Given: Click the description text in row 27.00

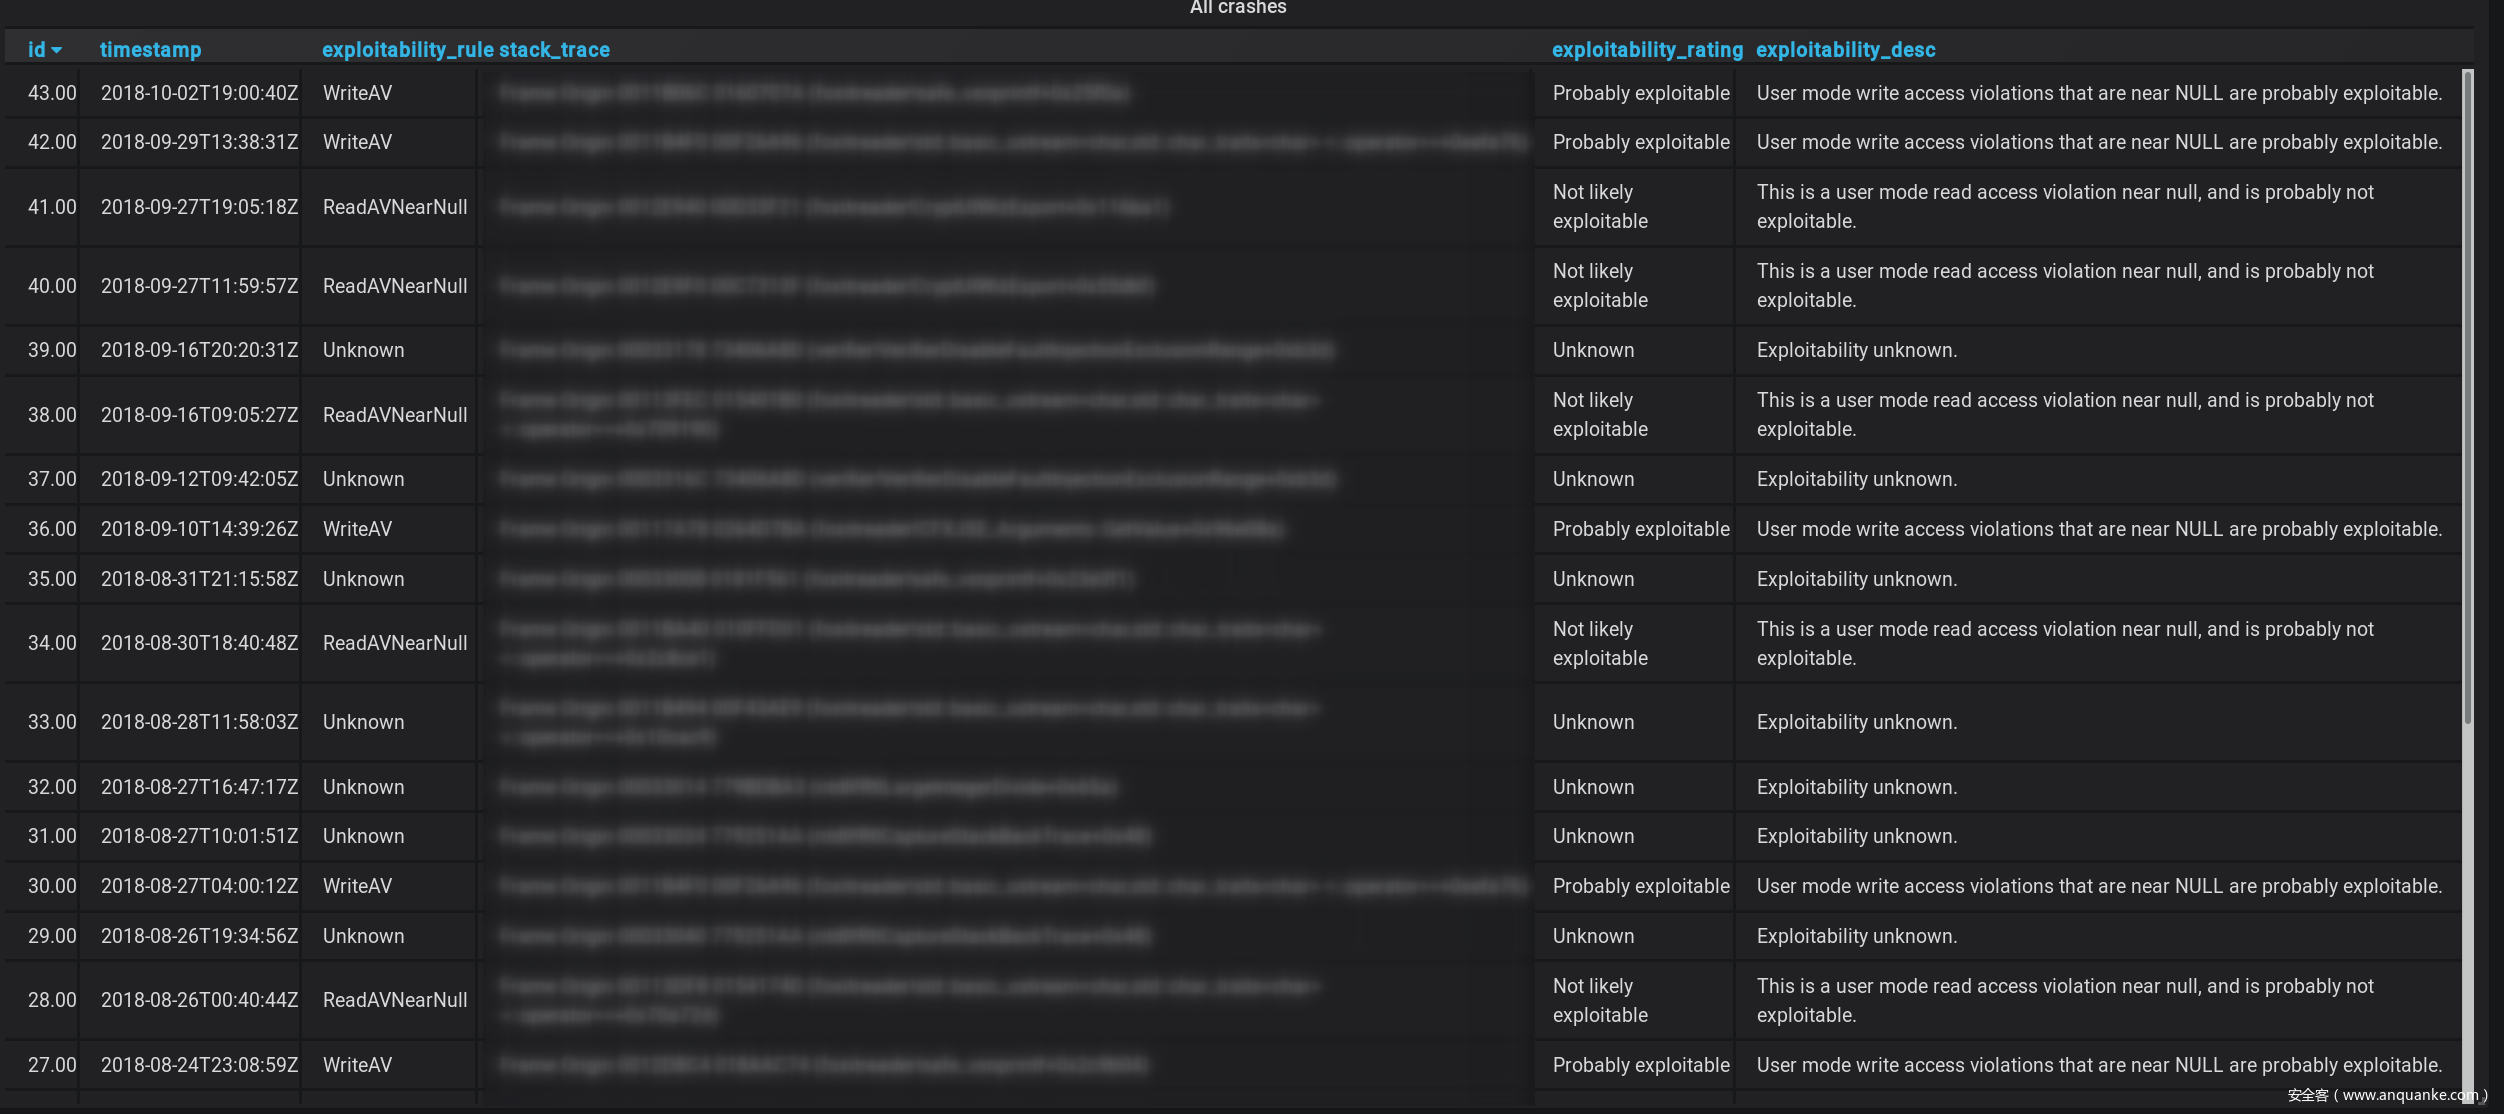Looking at the screenshot, I should coord(2098,1065).
